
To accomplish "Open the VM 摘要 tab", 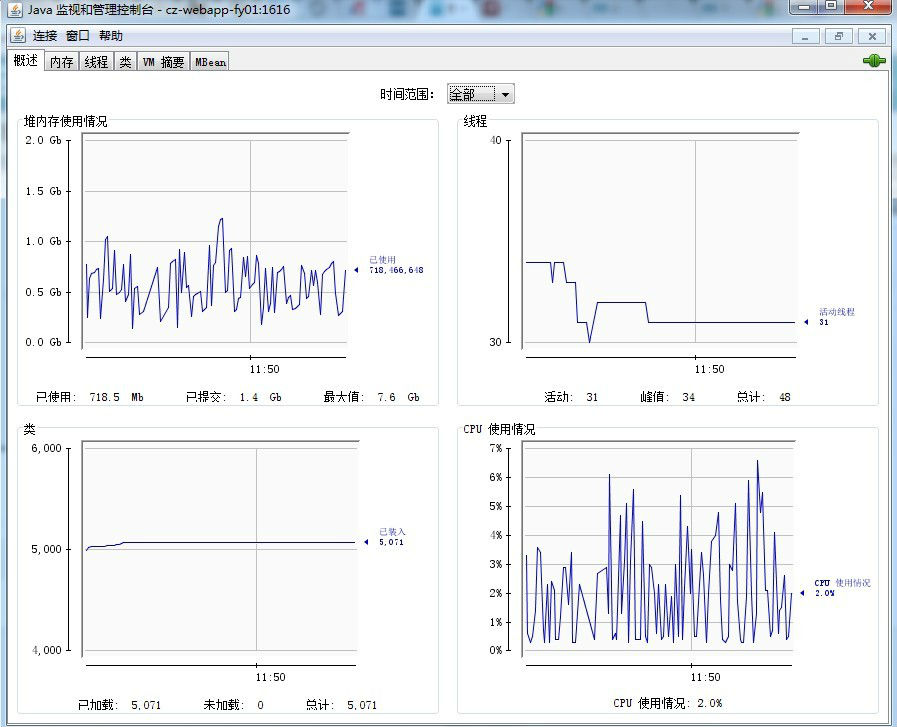I will (x=163, y=62).
